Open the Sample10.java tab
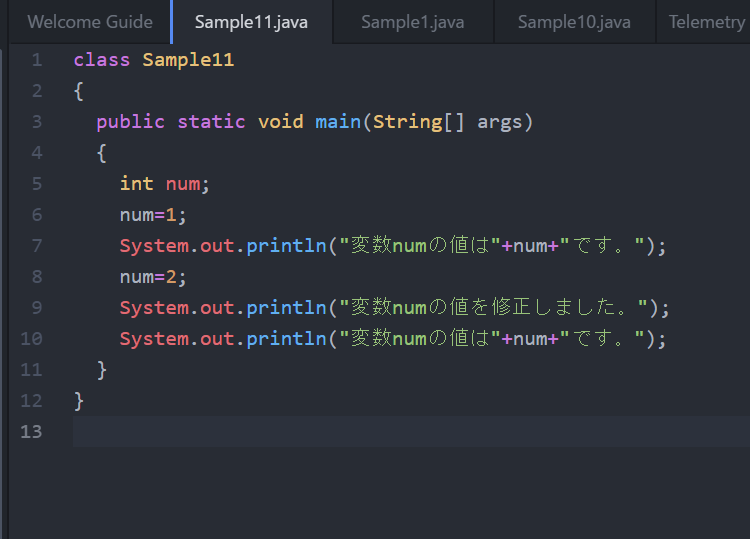 click(574, 22)
